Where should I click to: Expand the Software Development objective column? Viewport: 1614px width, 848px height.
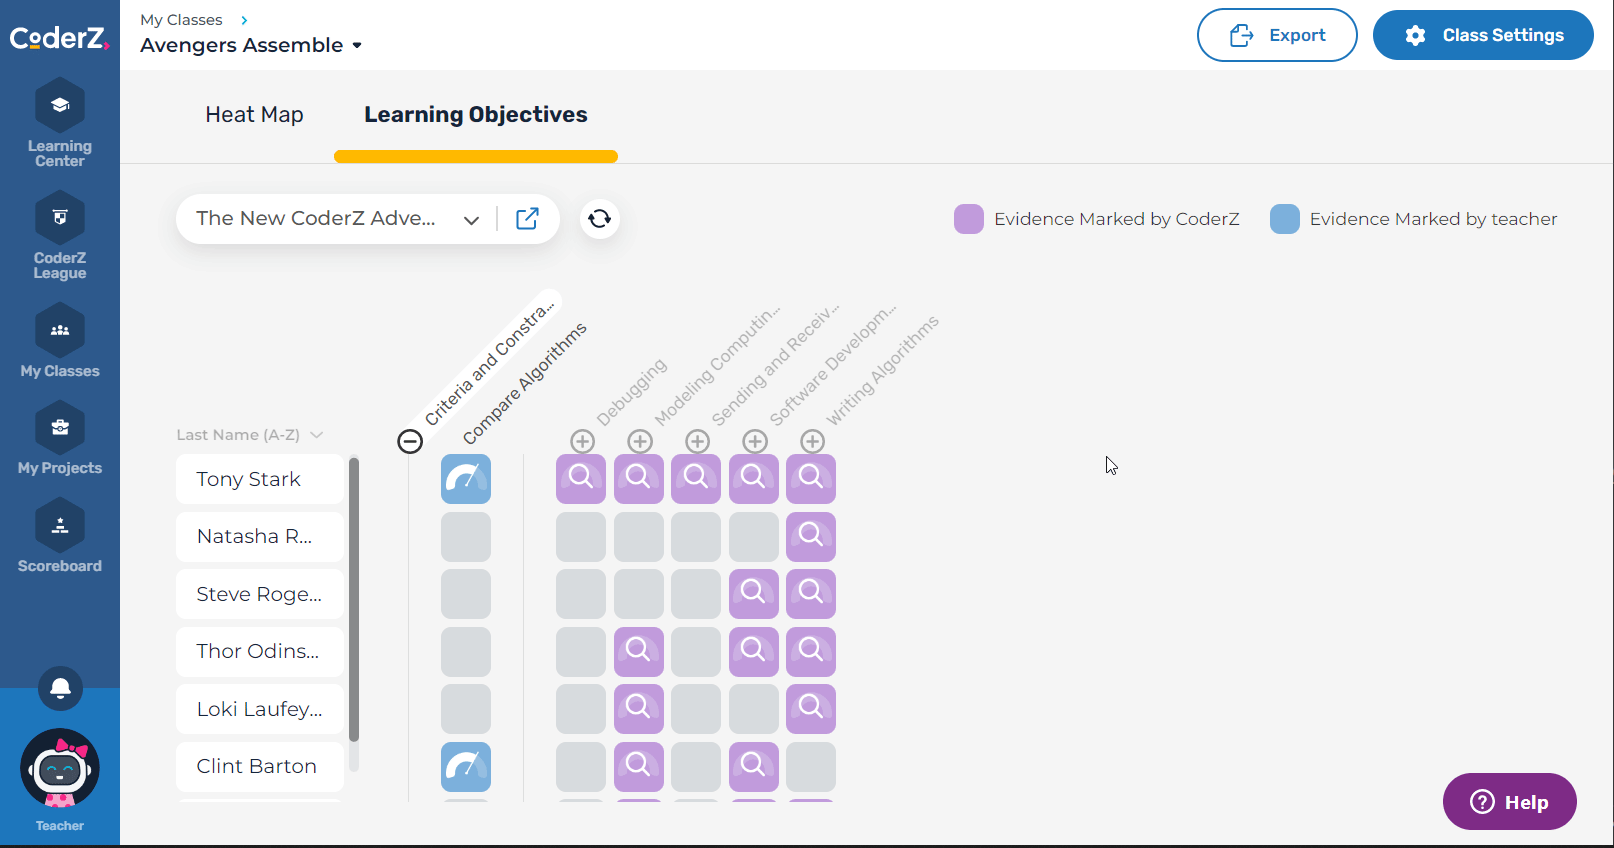755,441
